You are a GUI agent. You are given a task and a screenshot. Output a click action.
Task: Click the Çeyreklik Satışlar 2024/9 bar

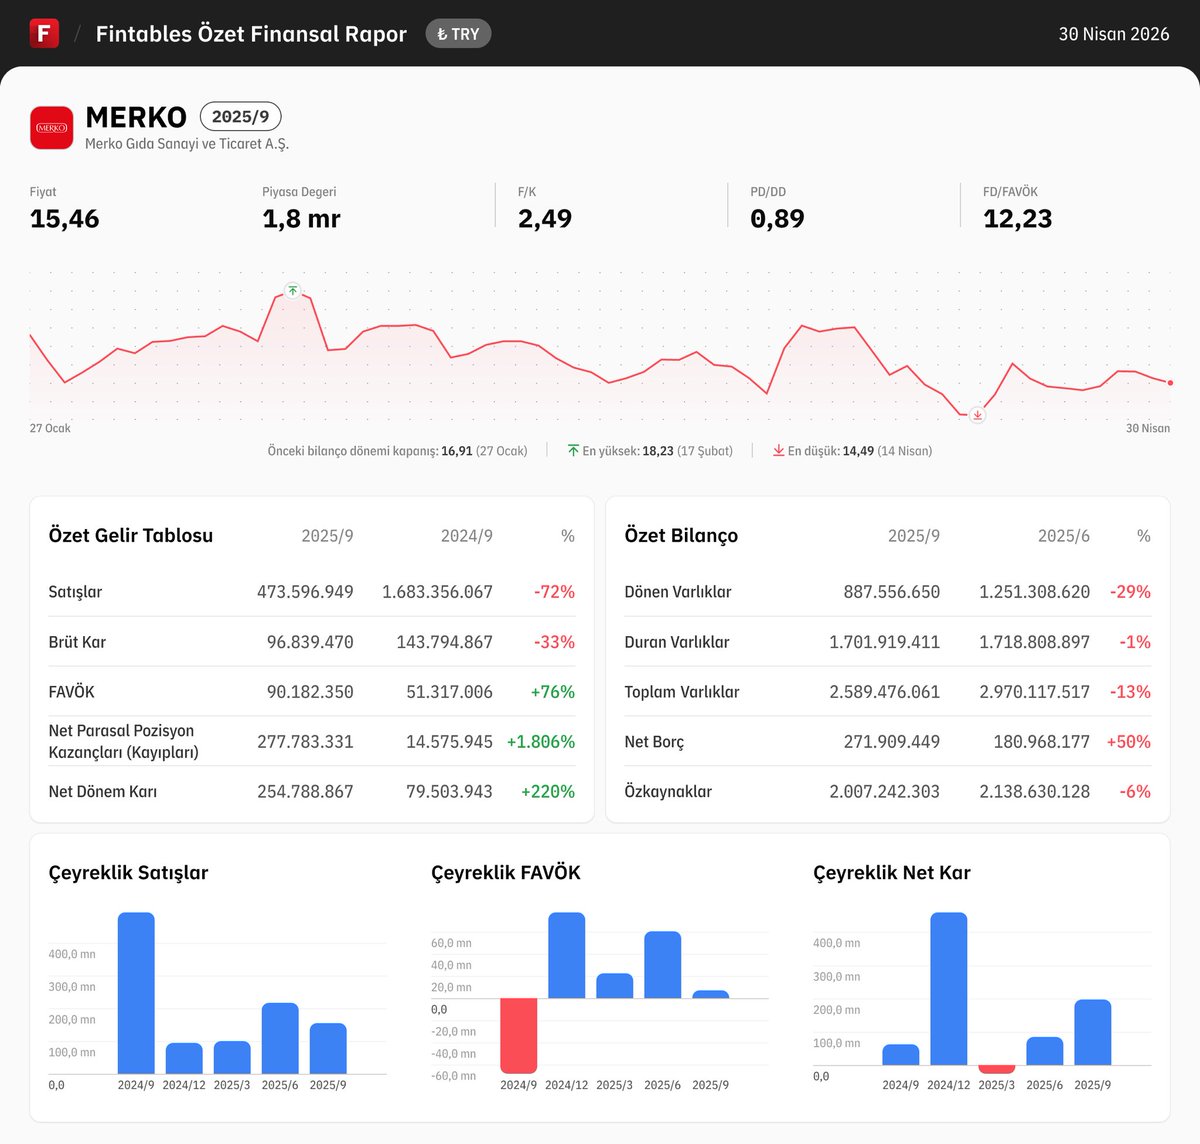click(x=136, y=993)
